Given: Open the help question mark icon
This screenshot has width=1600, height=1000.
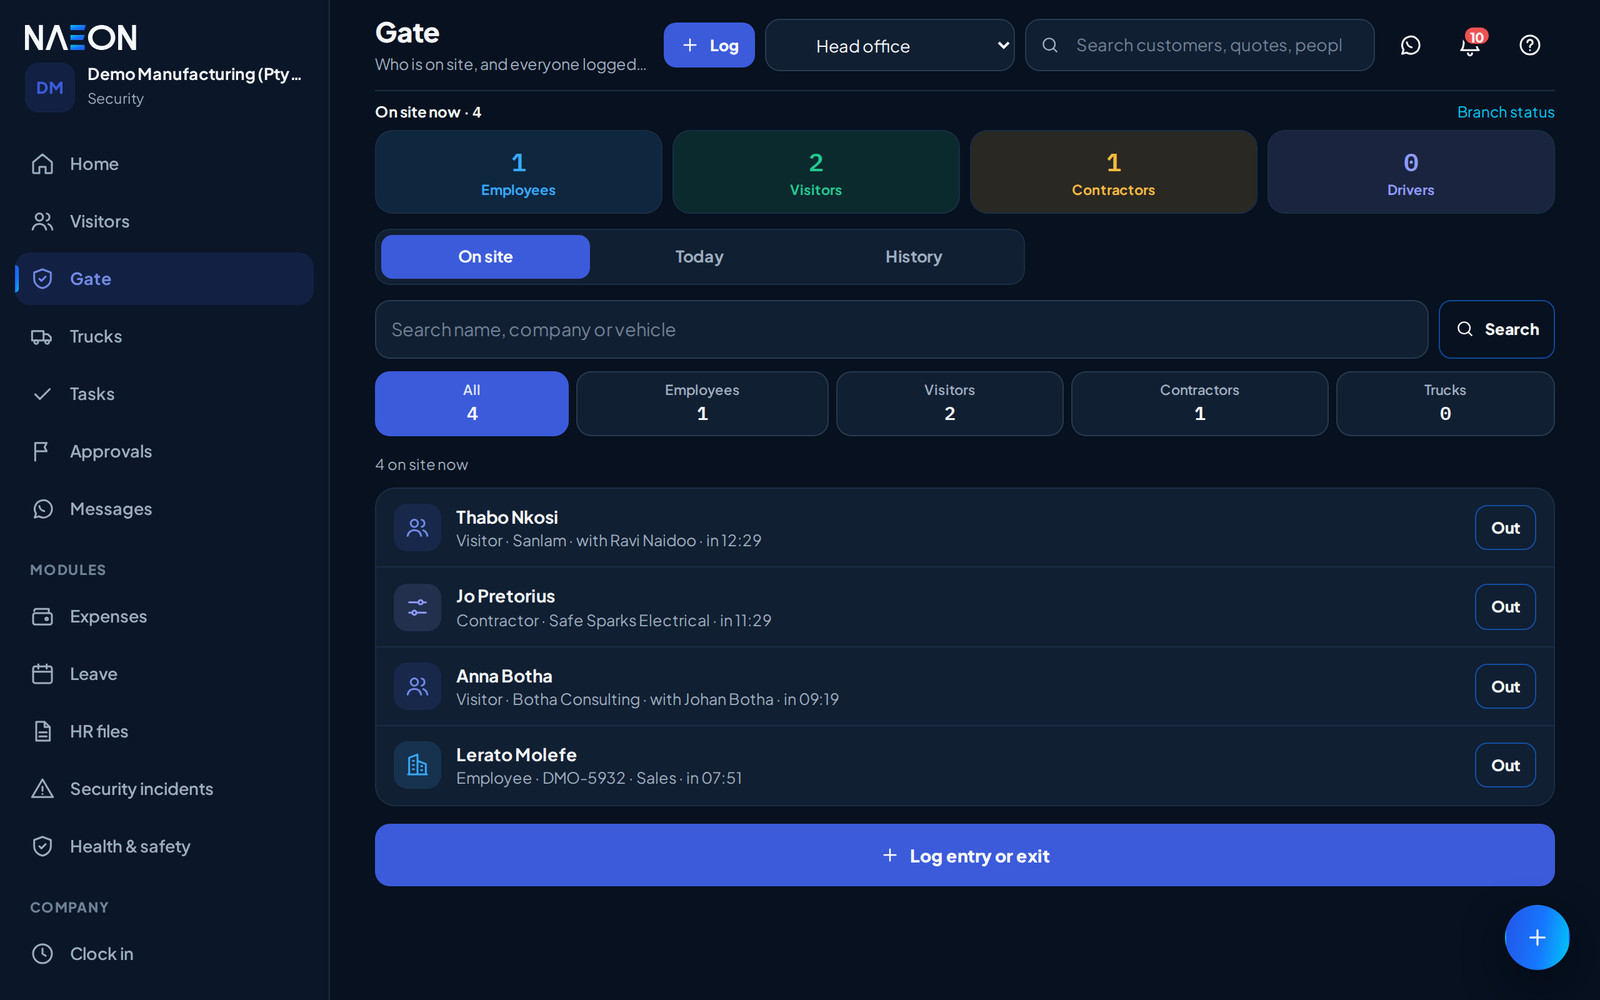Looking at the screenshot, I should click(x=1530, y=45).
